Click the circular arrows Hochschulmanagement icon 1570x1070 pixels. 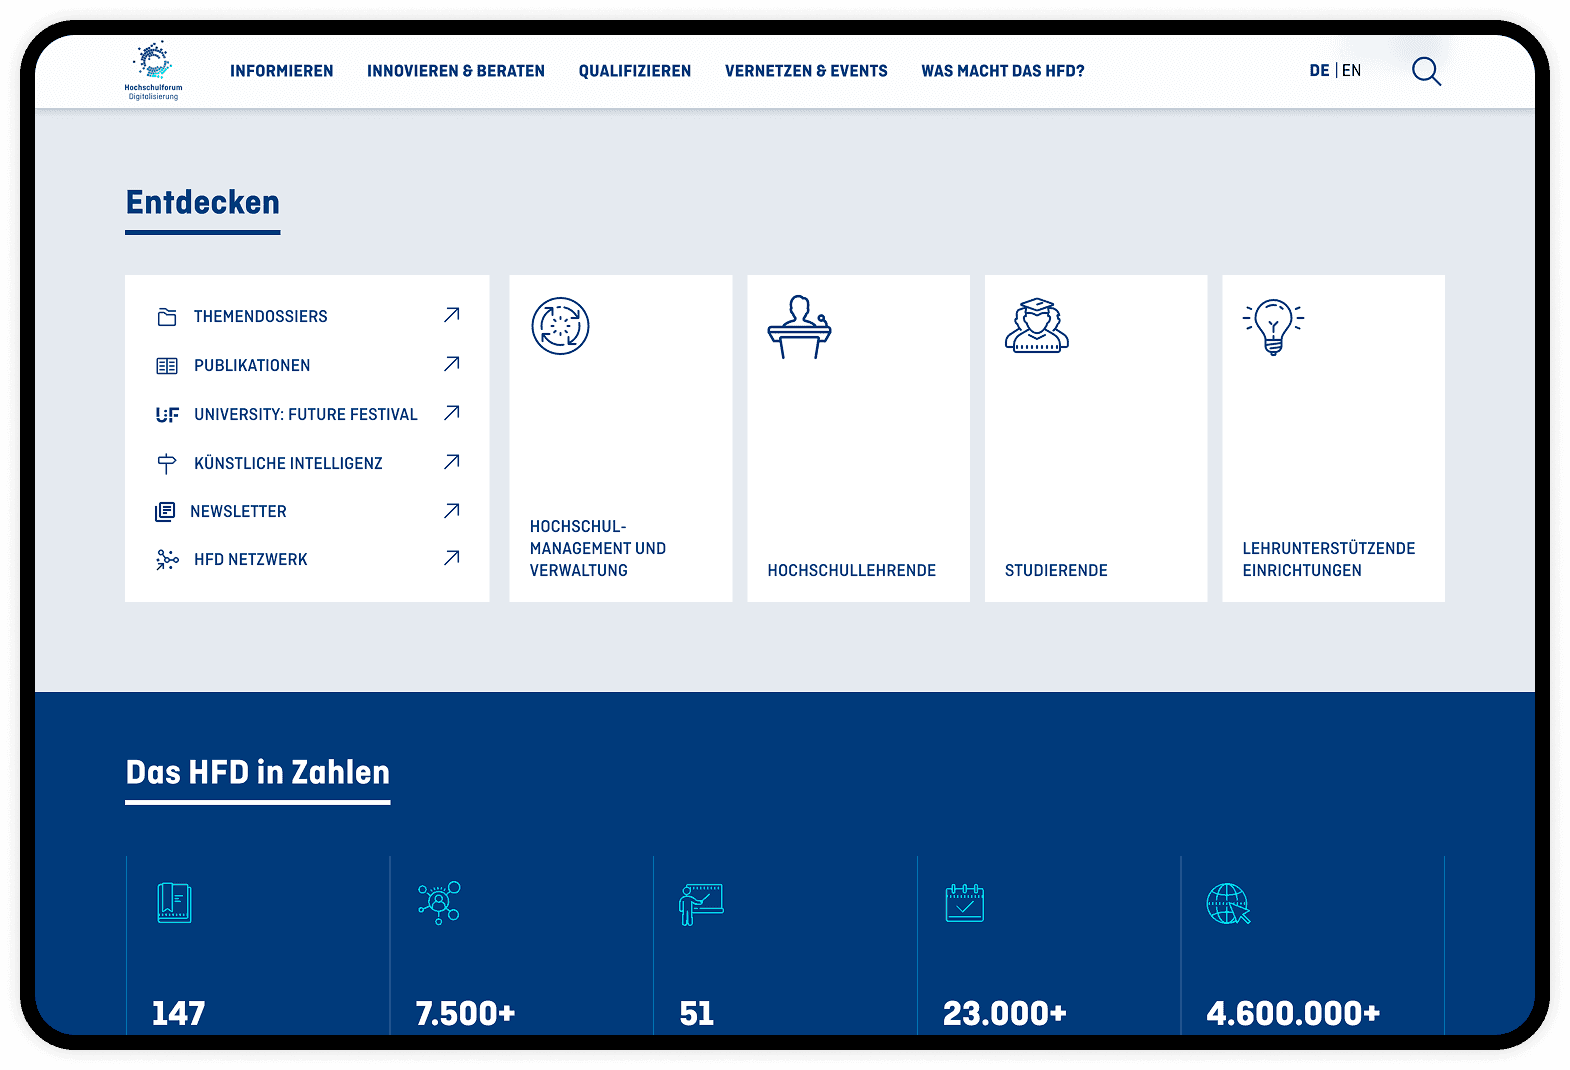560,326
